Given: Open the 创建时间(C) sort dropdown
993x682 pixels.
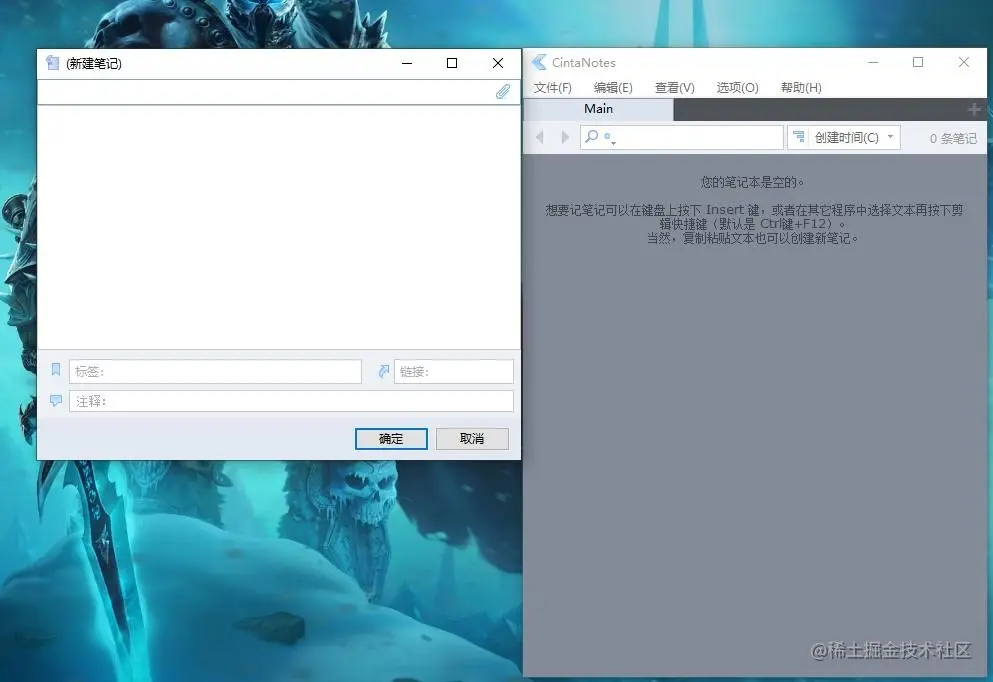Looking at the screenshot, I should [x=844, y=137].
